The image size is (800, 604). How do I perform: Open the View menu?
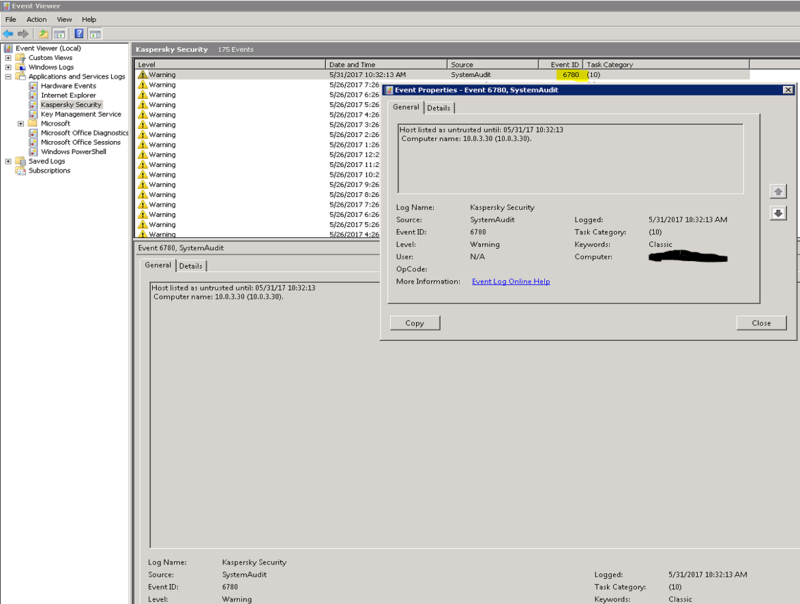click(64, 17)
